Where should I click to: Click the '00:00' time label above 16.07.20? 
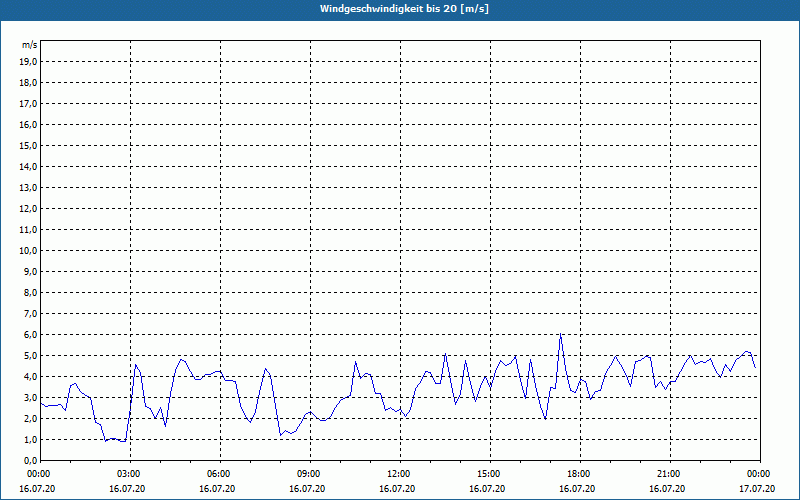tap(38, 474)
